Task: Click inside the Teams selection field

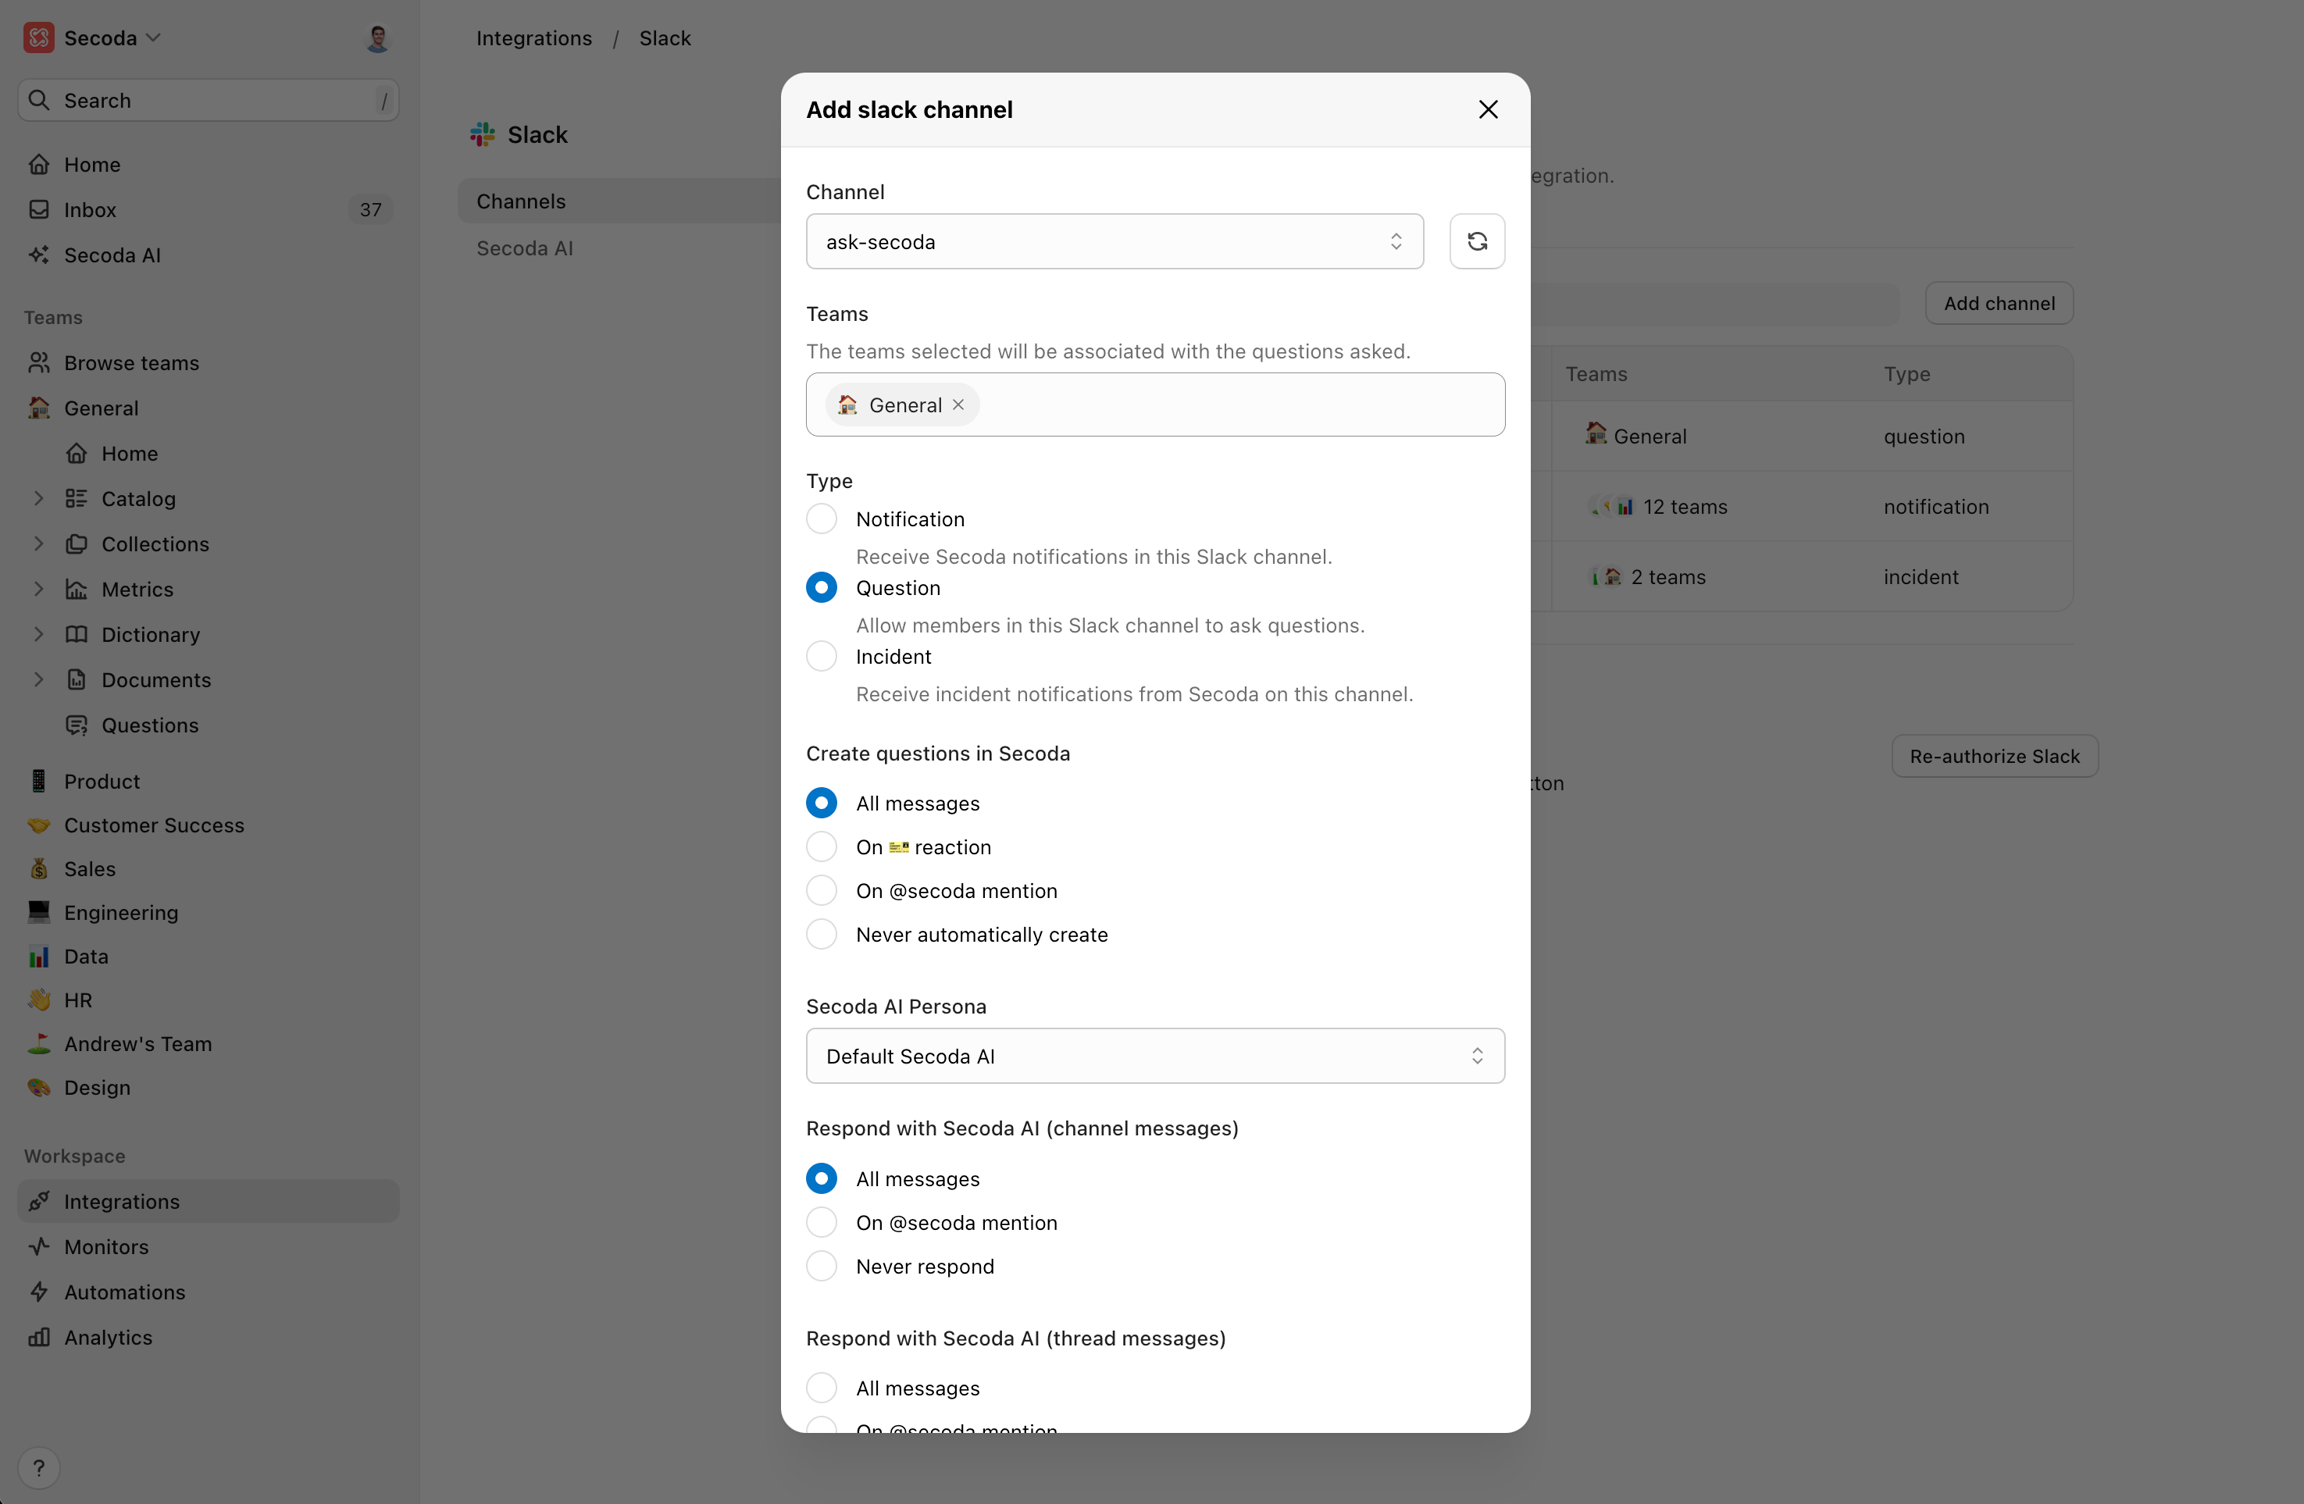Action: (1240, 404)
